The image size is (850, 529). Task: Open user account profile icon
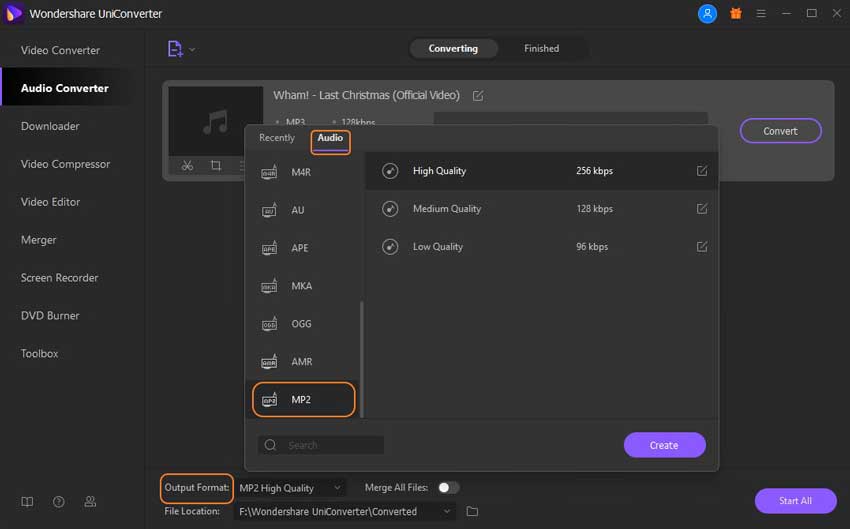click(707, 14)
